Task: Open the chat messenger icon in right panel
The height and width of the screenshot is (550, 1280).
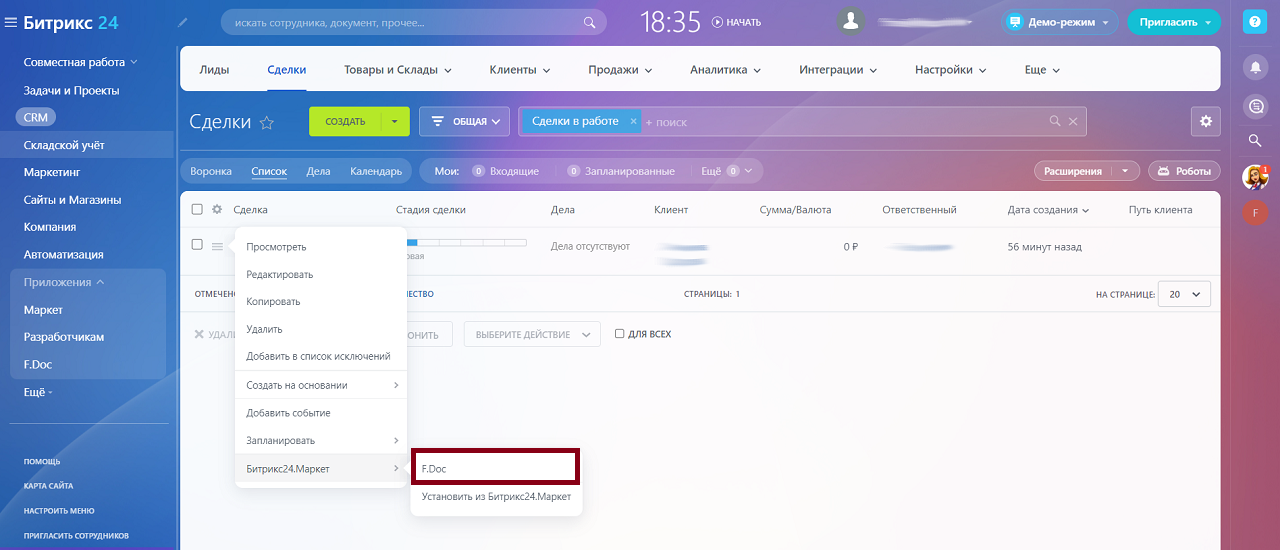Action: (x=1254, y=105)
